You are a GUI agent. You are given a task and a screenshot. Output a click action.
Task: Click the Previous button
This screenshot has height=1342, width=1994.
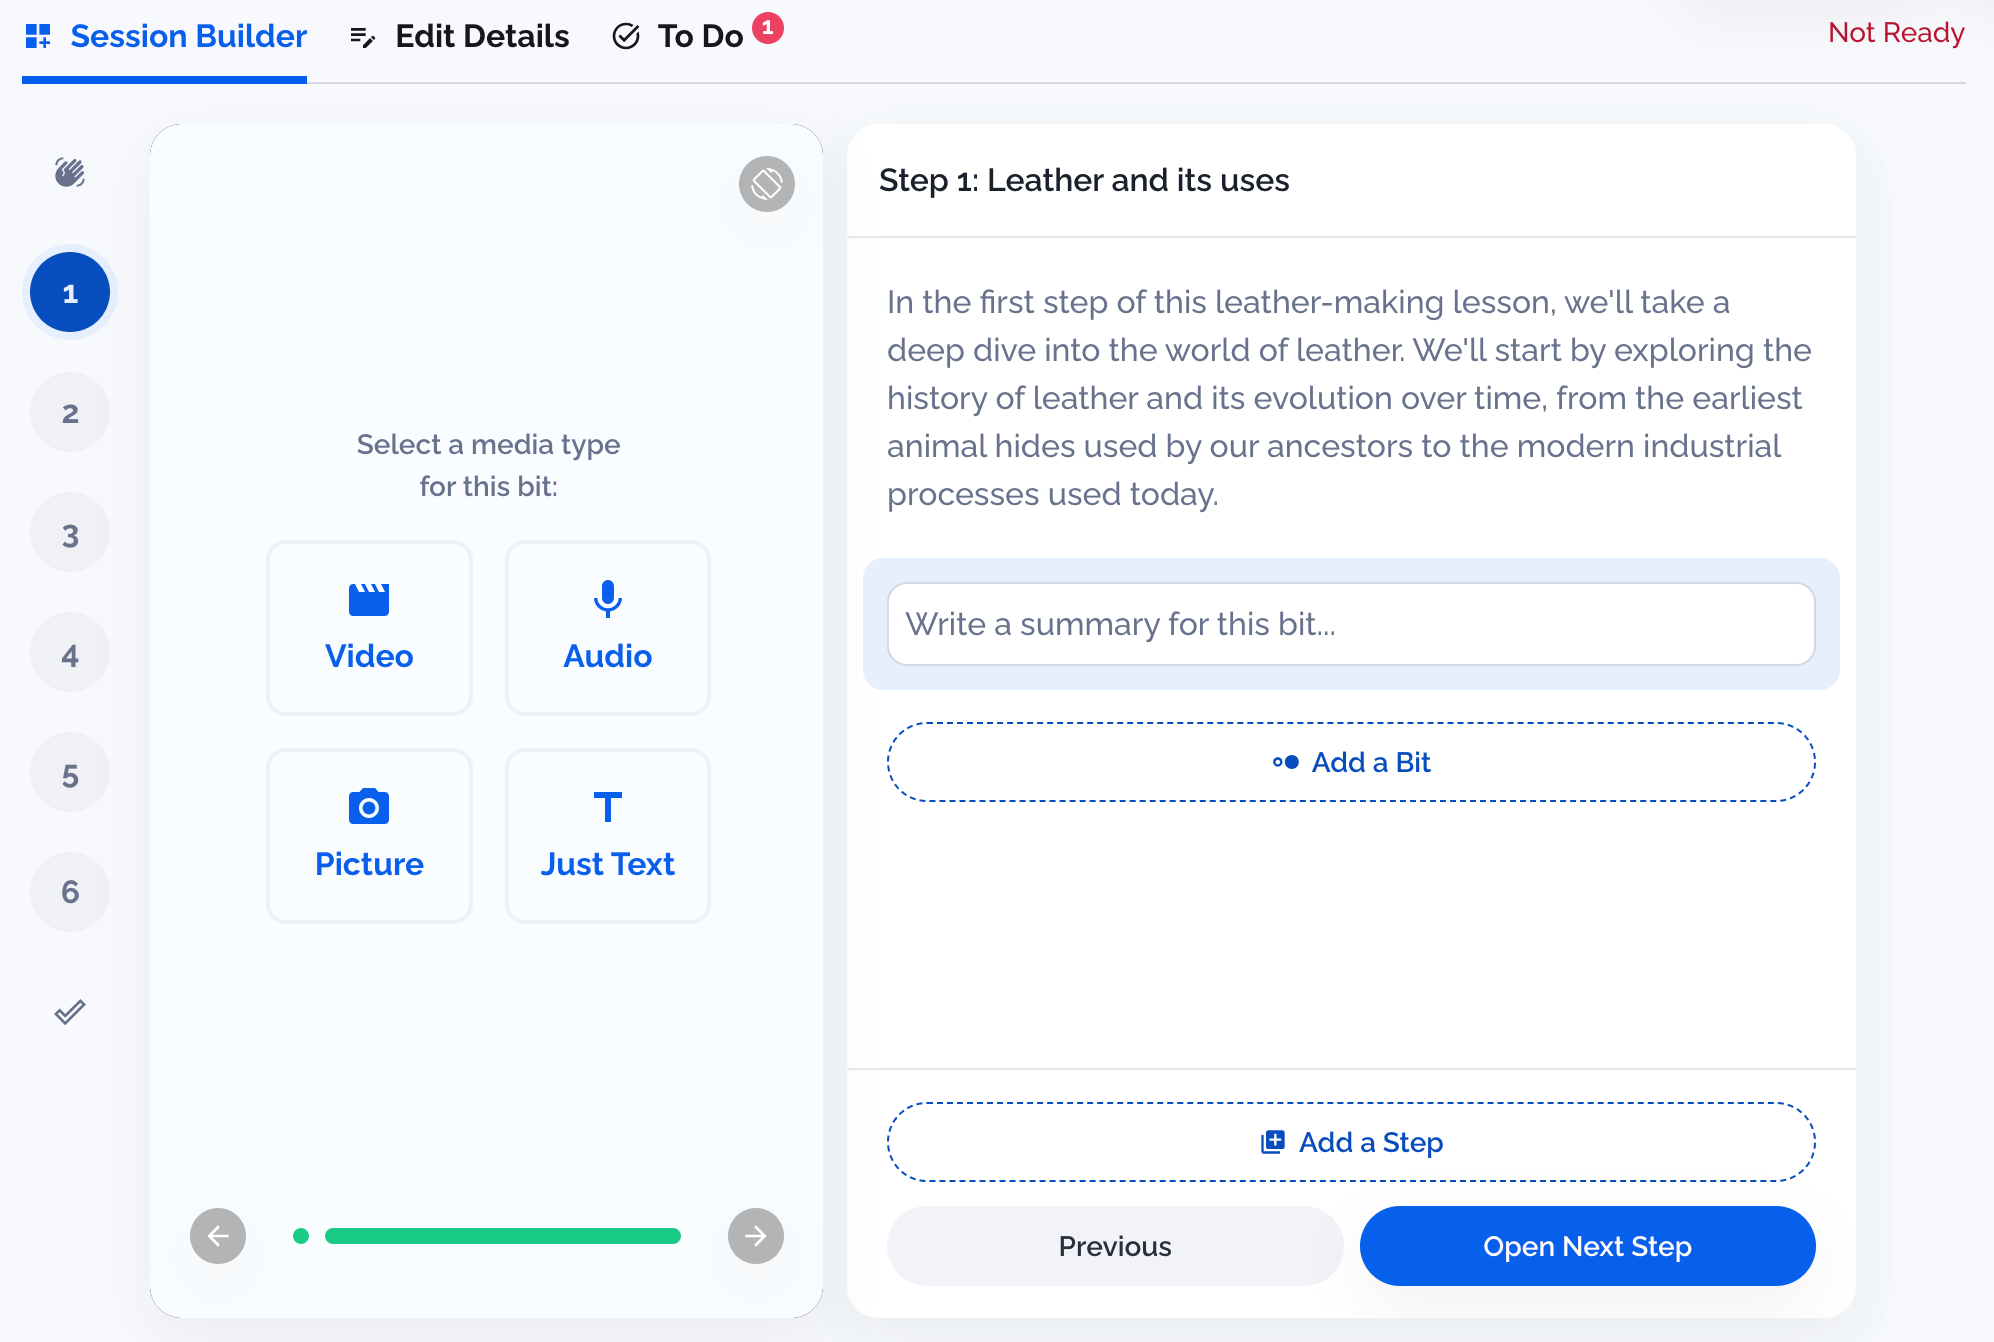coord(1114,1246)
